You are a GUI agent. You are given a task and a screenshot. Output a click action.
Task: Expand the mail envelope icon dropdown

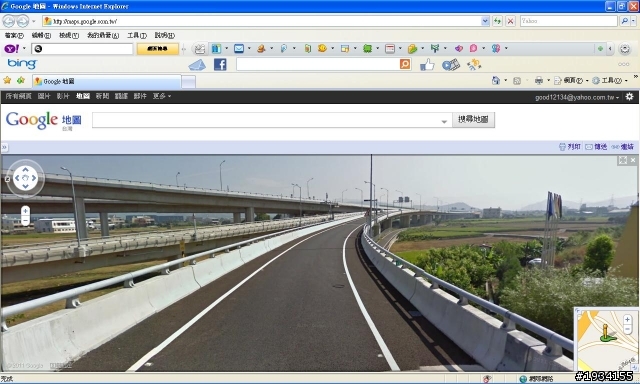pyautogui.click(x=249, y=49)
